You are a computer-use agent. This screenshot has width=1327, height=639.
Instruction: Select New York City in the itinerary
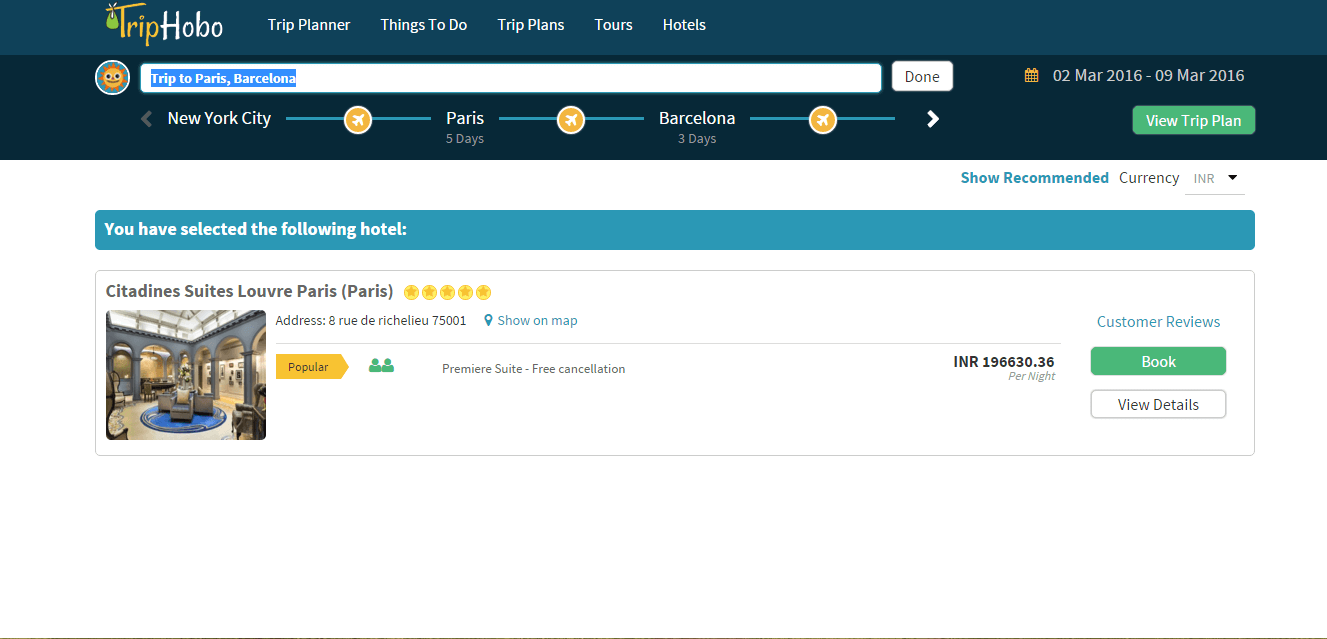219,118
